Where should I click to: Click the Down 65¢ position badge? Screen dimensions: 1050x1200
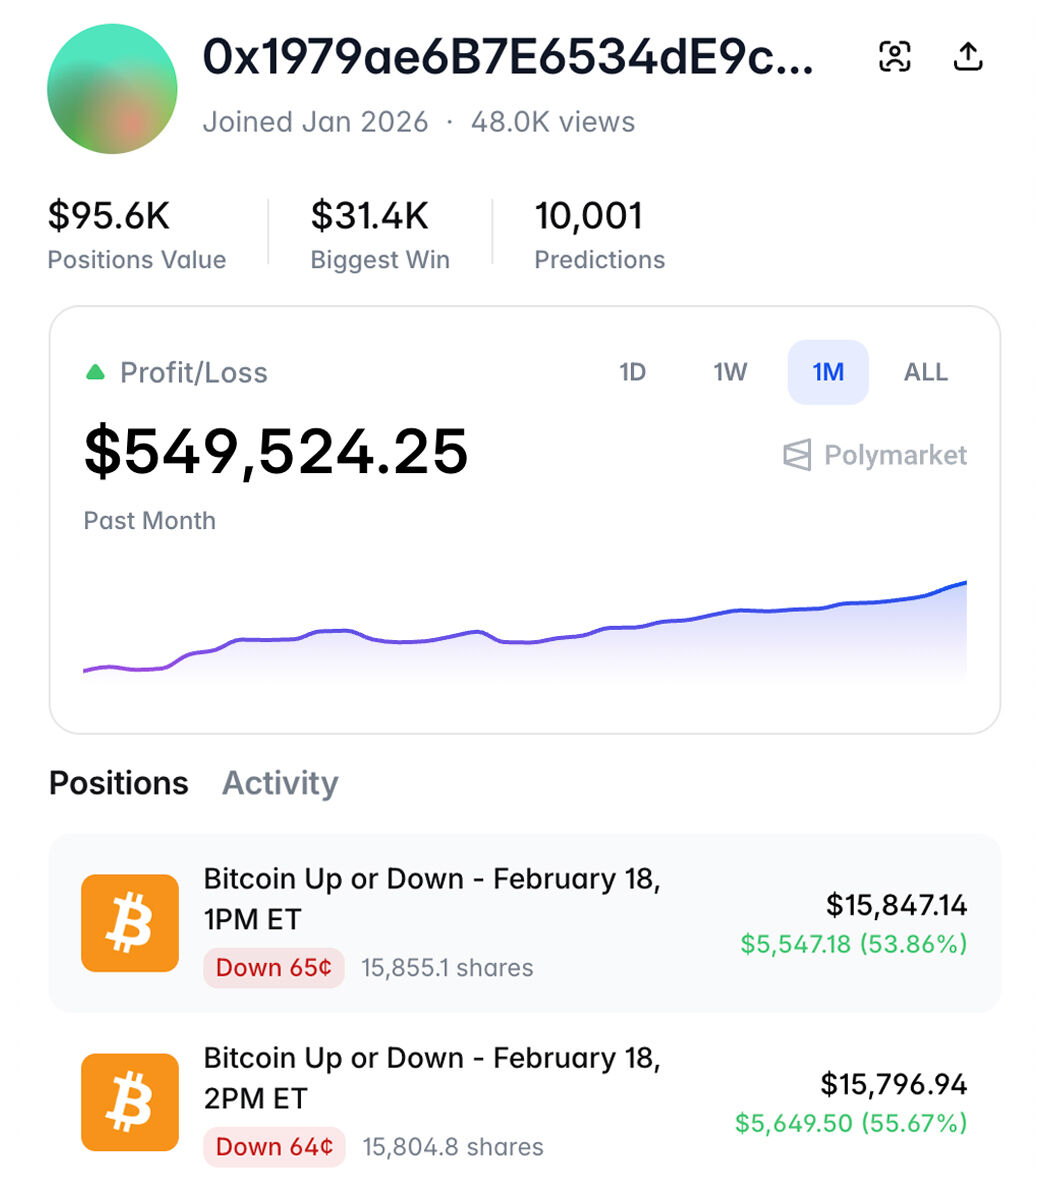274,968
